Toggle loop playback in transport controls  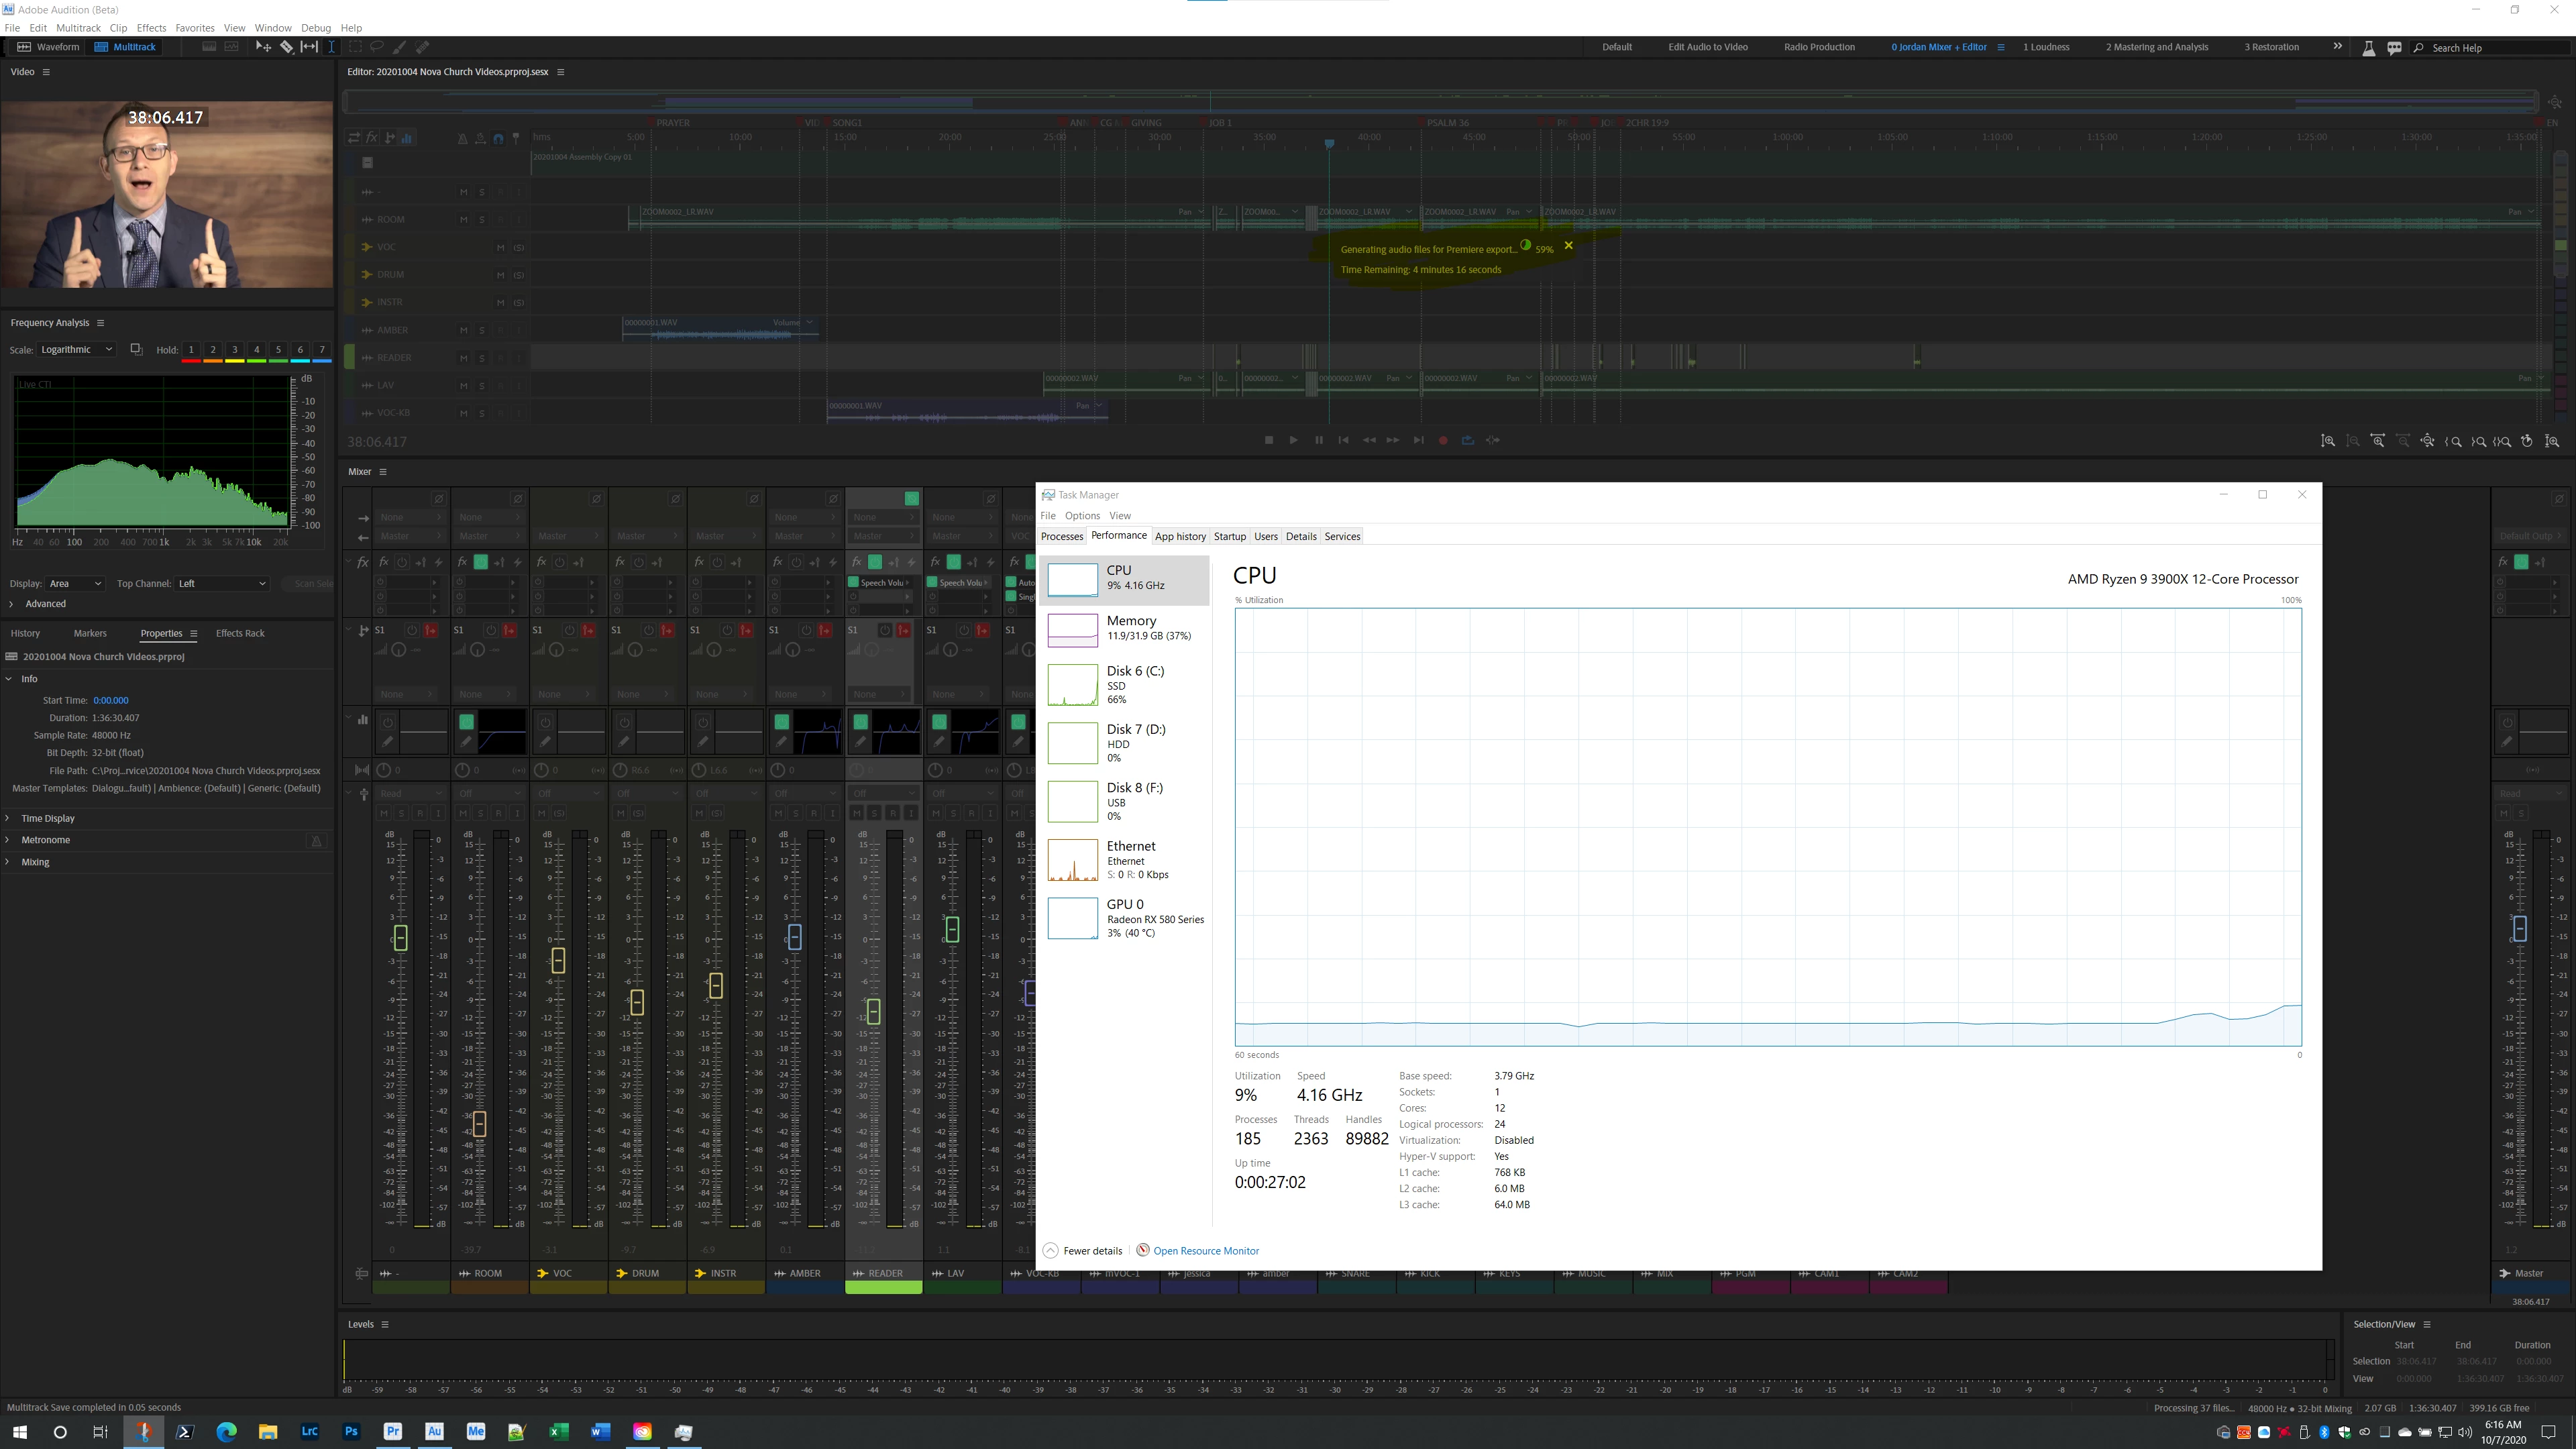(x=1467, y=441)
